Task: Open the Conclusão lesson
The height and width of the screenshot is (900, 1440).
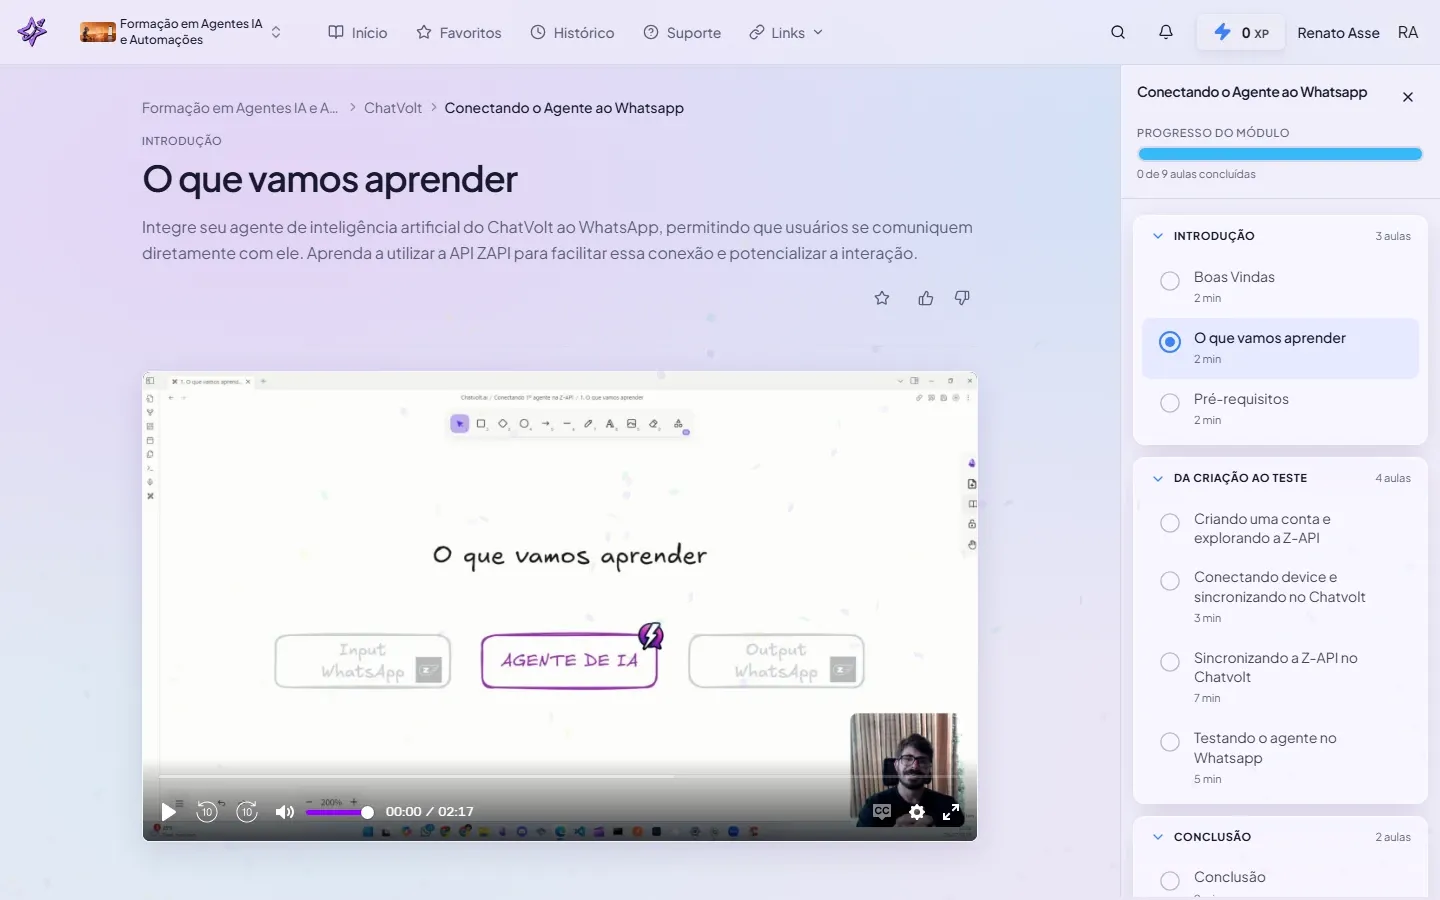Action: 1280,880
